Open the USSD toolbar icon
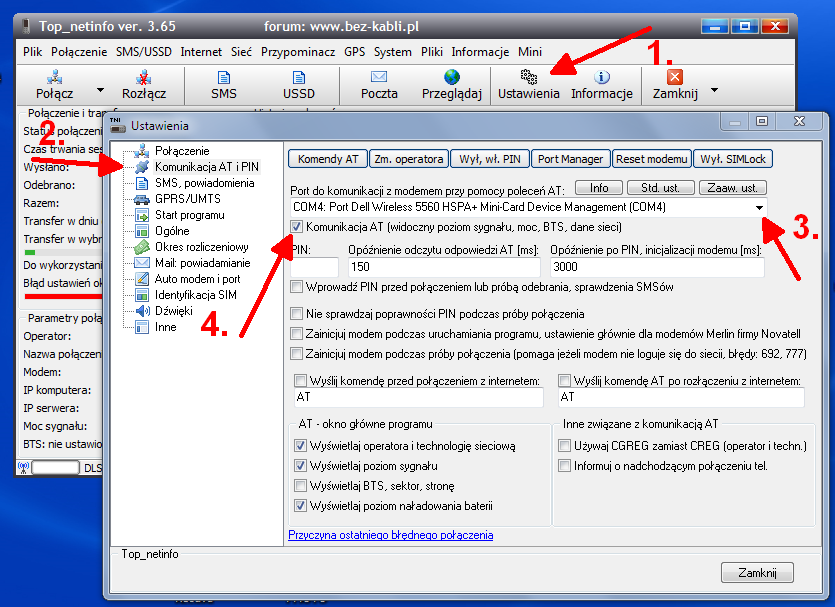This screenshot has width=835, height=607. (x=298, y=77)
